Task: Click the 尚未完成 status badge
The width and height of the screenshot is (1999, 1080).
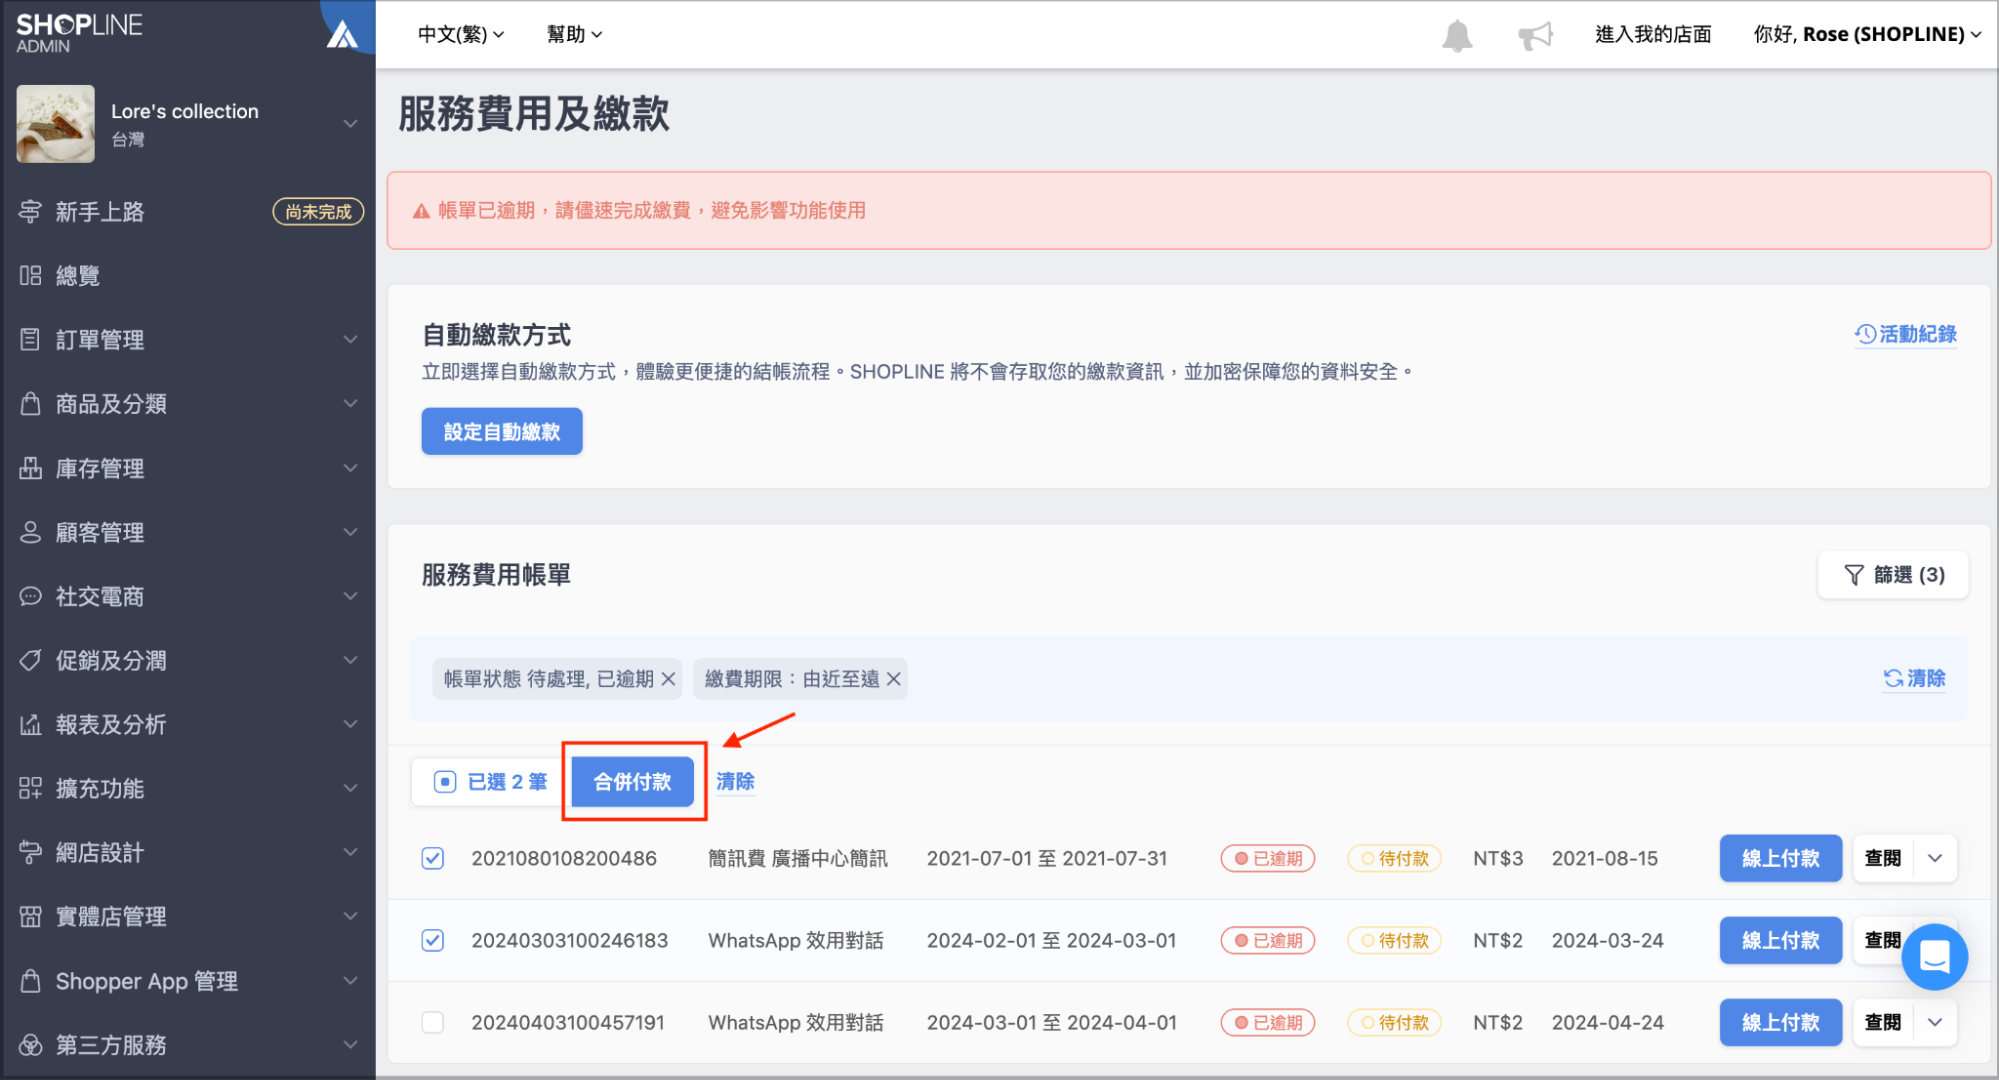Action: (318, 212)
